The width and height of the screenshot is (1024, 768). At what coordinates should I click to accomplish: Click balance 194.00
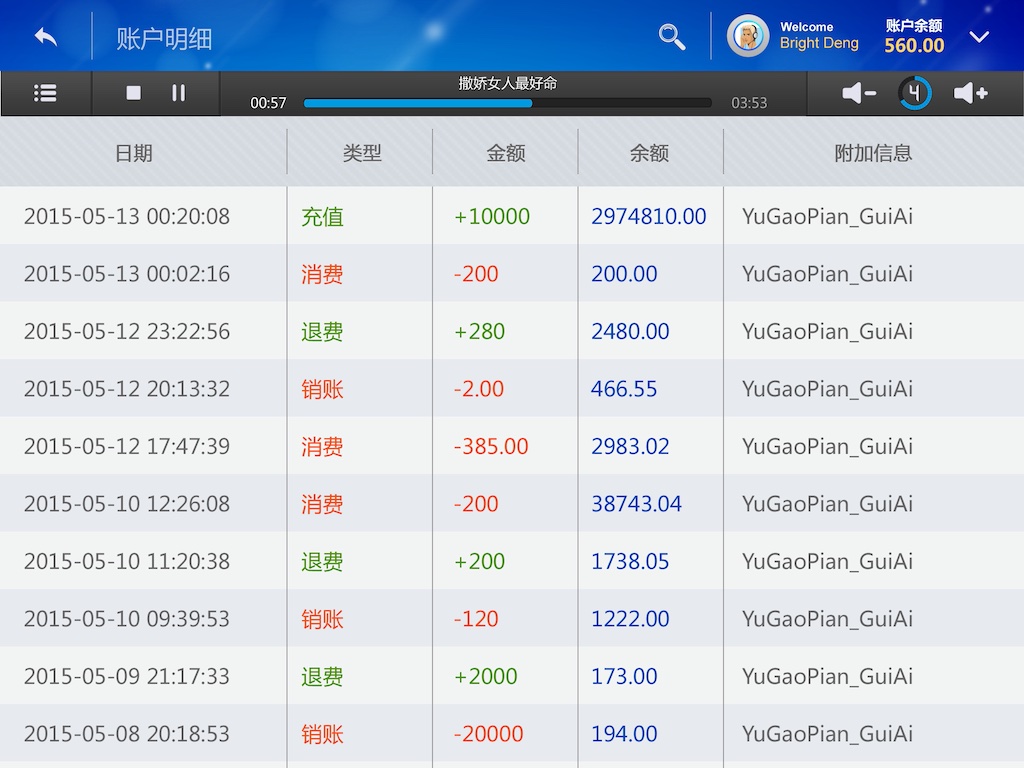pos(624,733)
